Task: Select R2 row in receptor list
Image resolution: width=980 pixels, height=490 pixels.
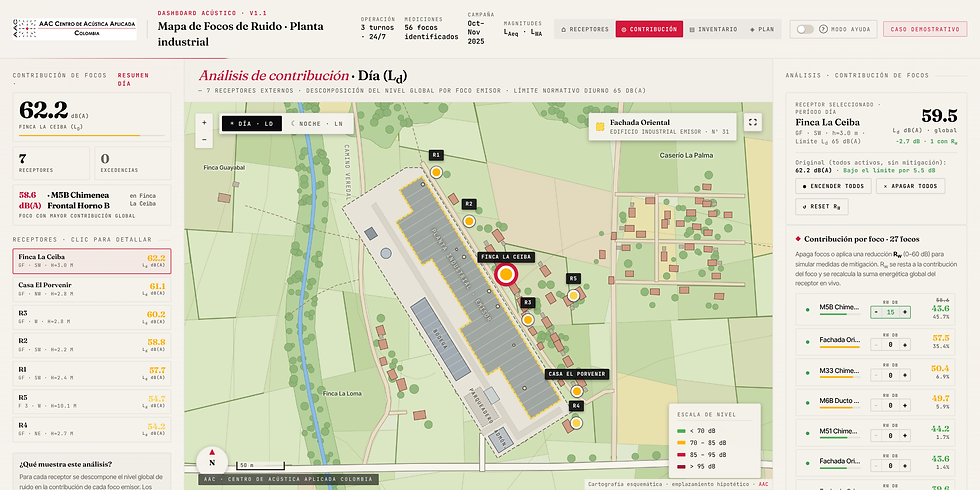Action: [92, 346]
